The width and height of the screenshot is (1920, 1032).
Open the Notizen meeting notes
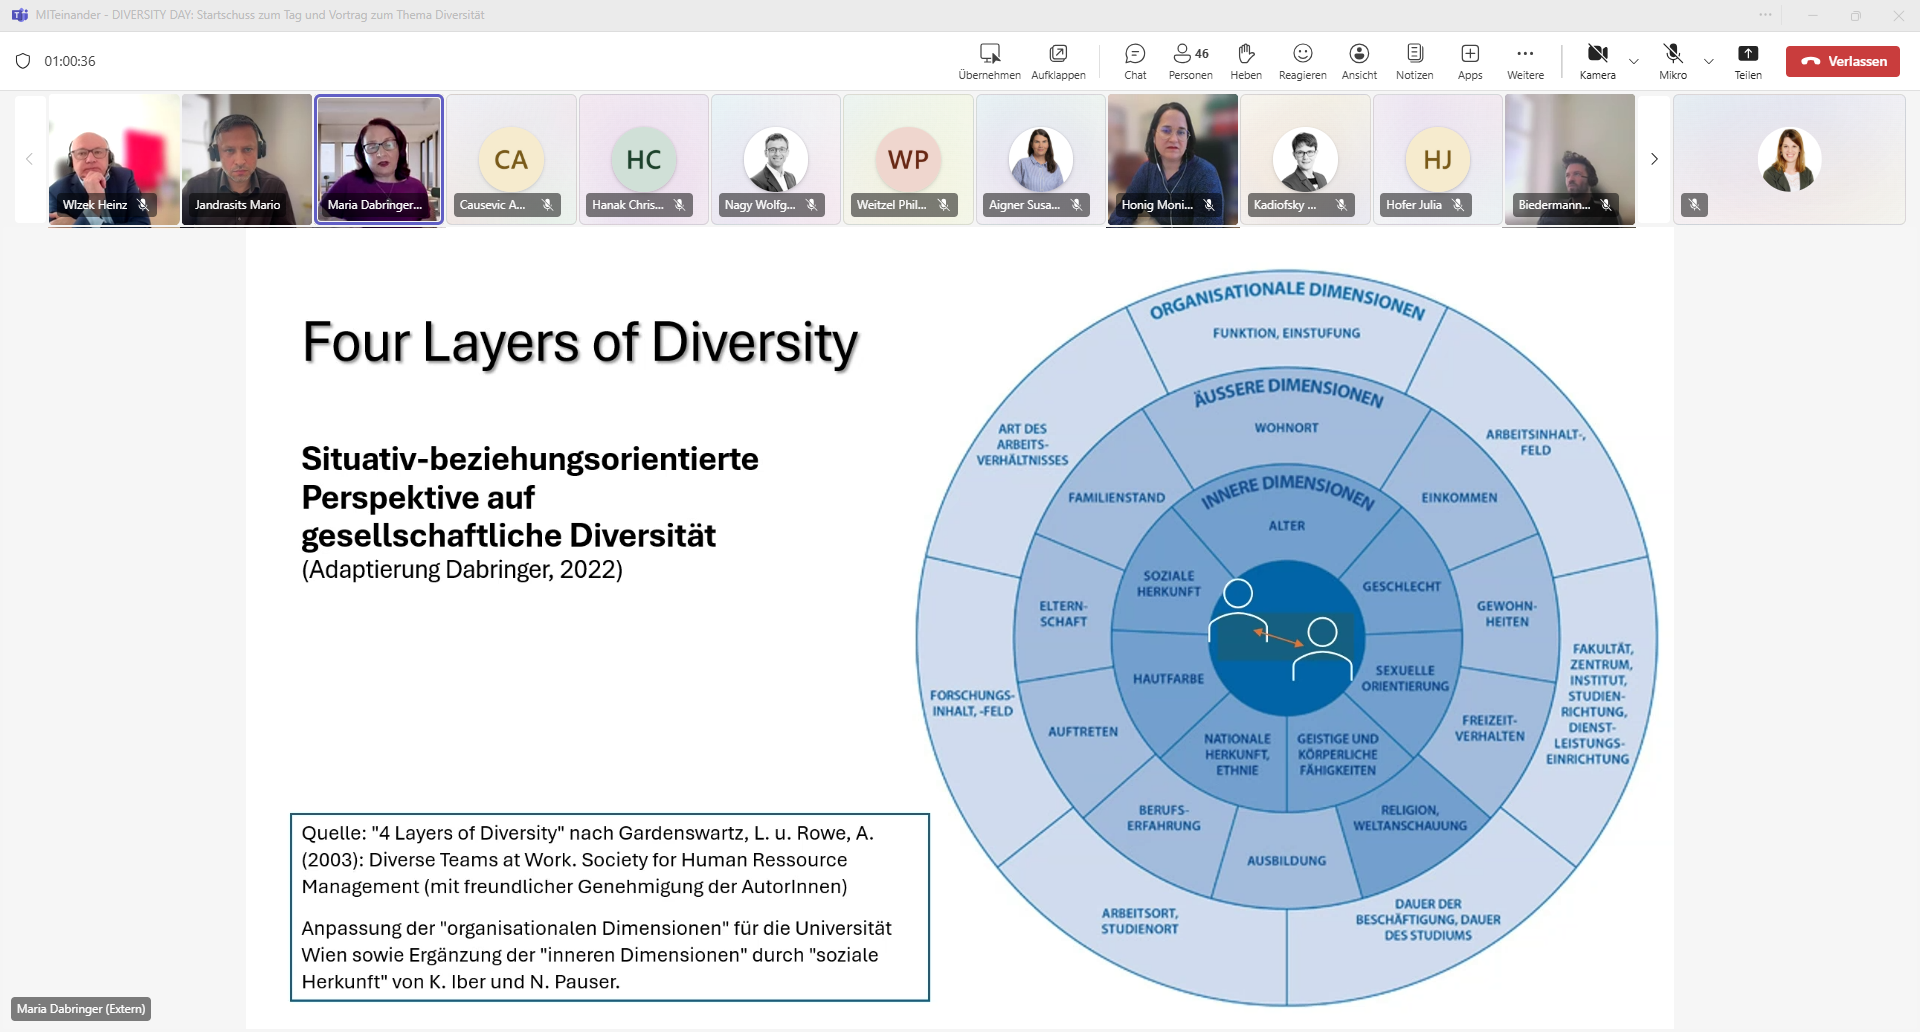pos(1414,60)
